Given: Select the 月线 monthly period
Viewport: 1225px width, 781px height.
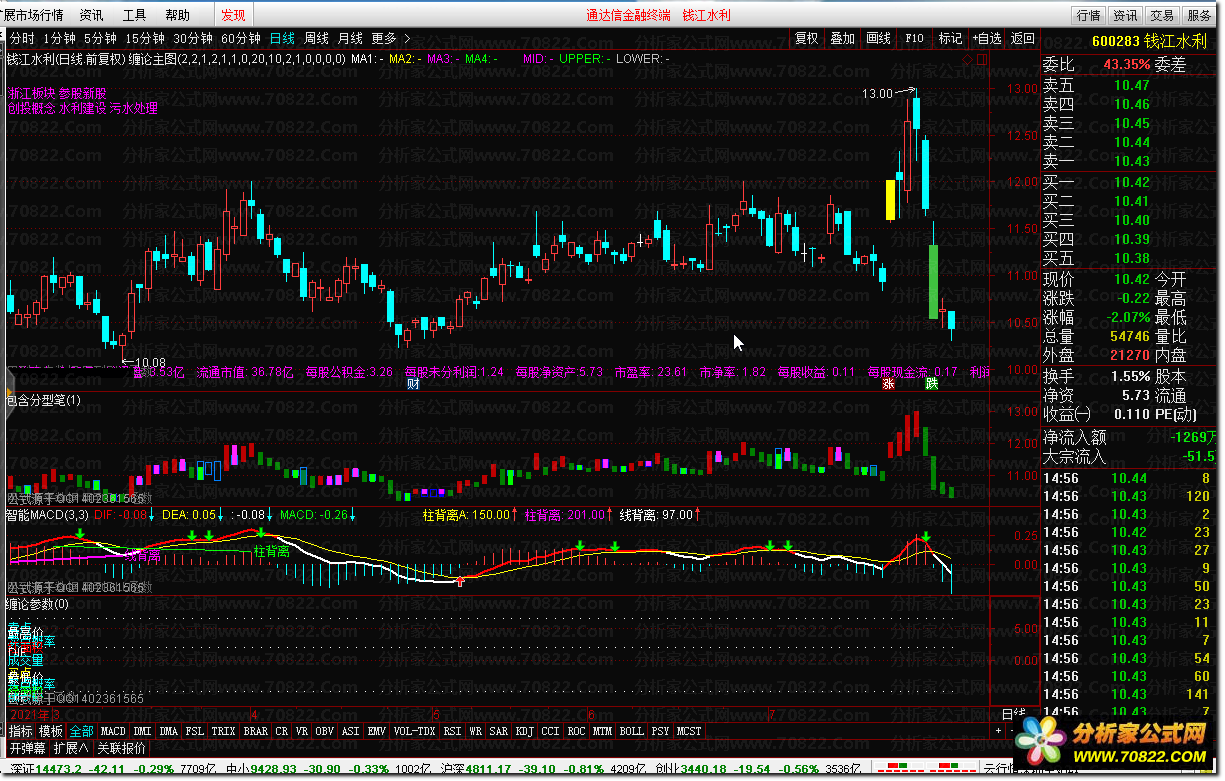Looking at the screenshot, I should 350,38.
